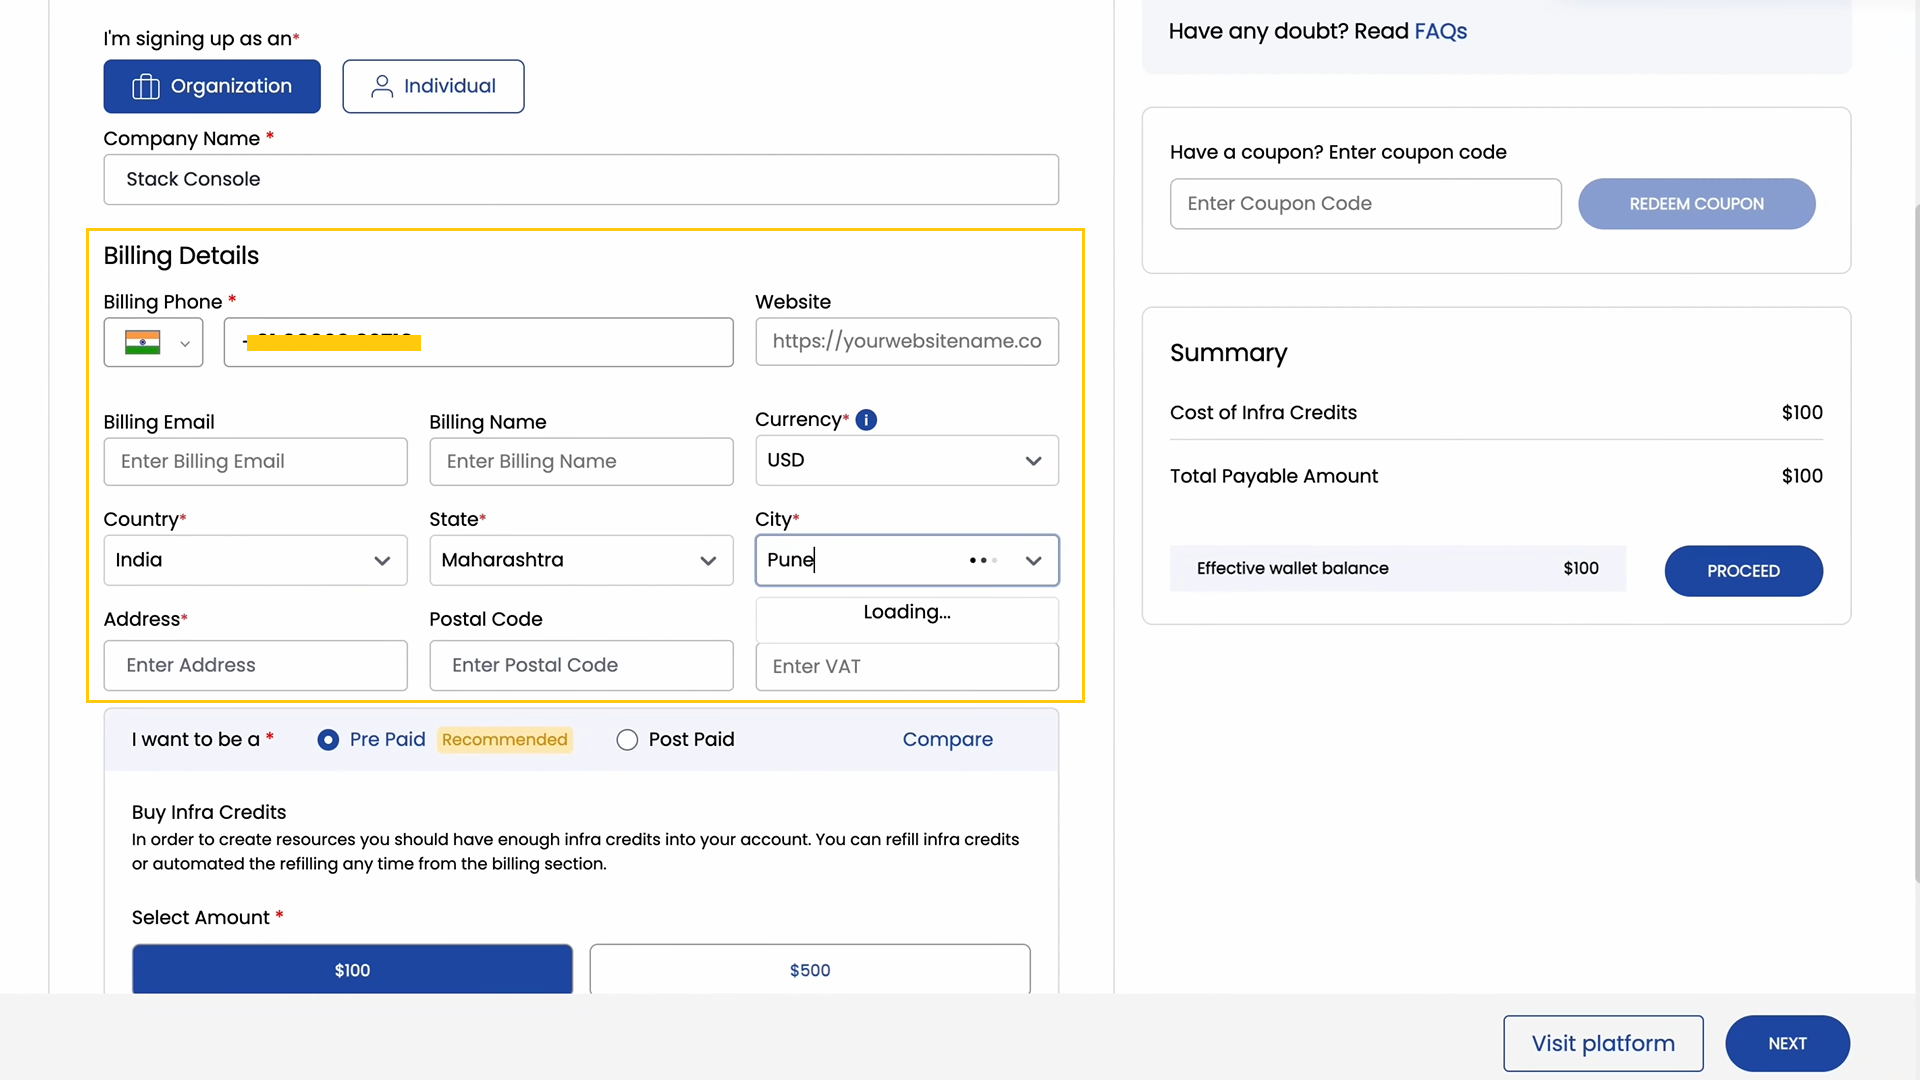
Task: Click the Visit platform button
Action: point(1603,1043)
